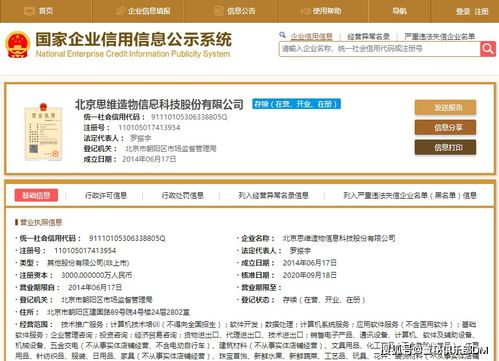Select the 基础信息 tab

(36, 195)
